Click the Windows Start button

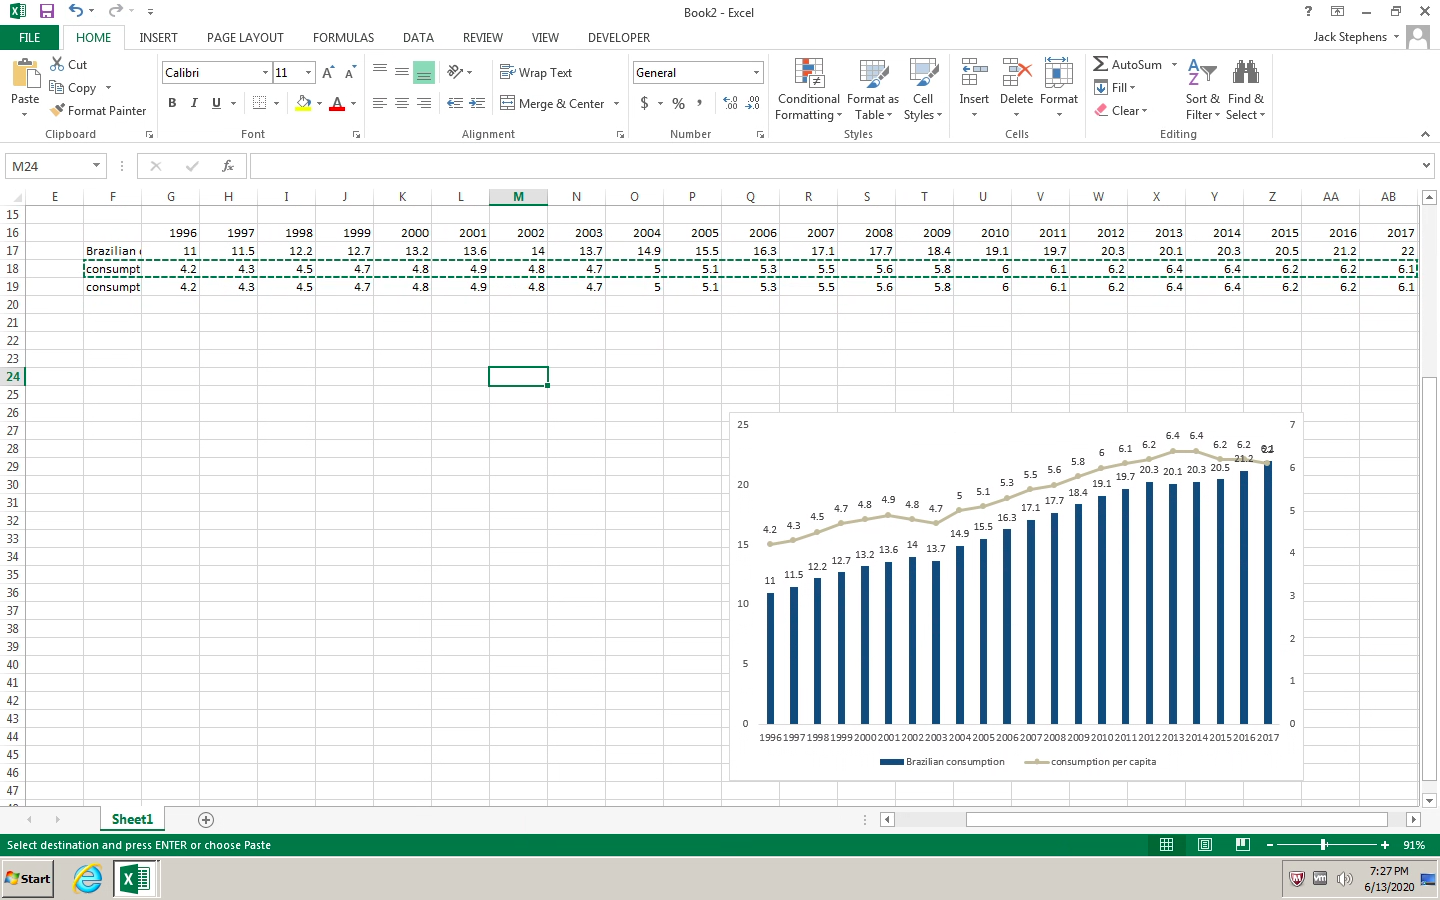click(28, 879)
